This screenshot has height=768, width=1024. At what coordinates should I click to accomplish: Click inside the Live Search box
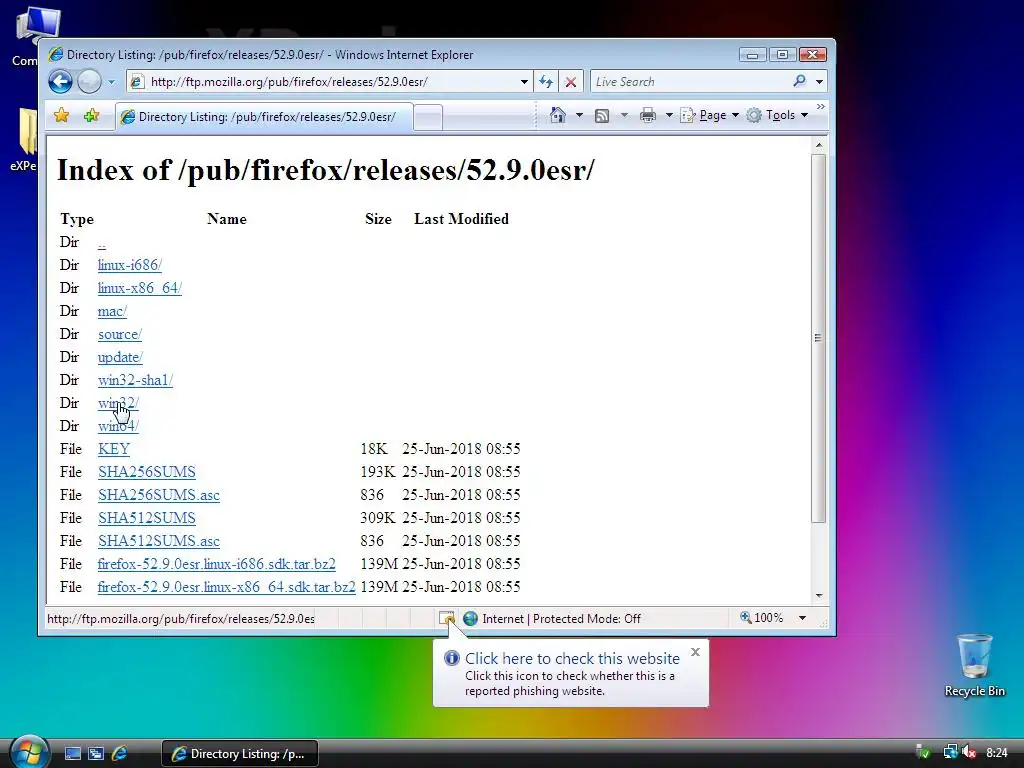pyautogui.click(x=689, y=82)
